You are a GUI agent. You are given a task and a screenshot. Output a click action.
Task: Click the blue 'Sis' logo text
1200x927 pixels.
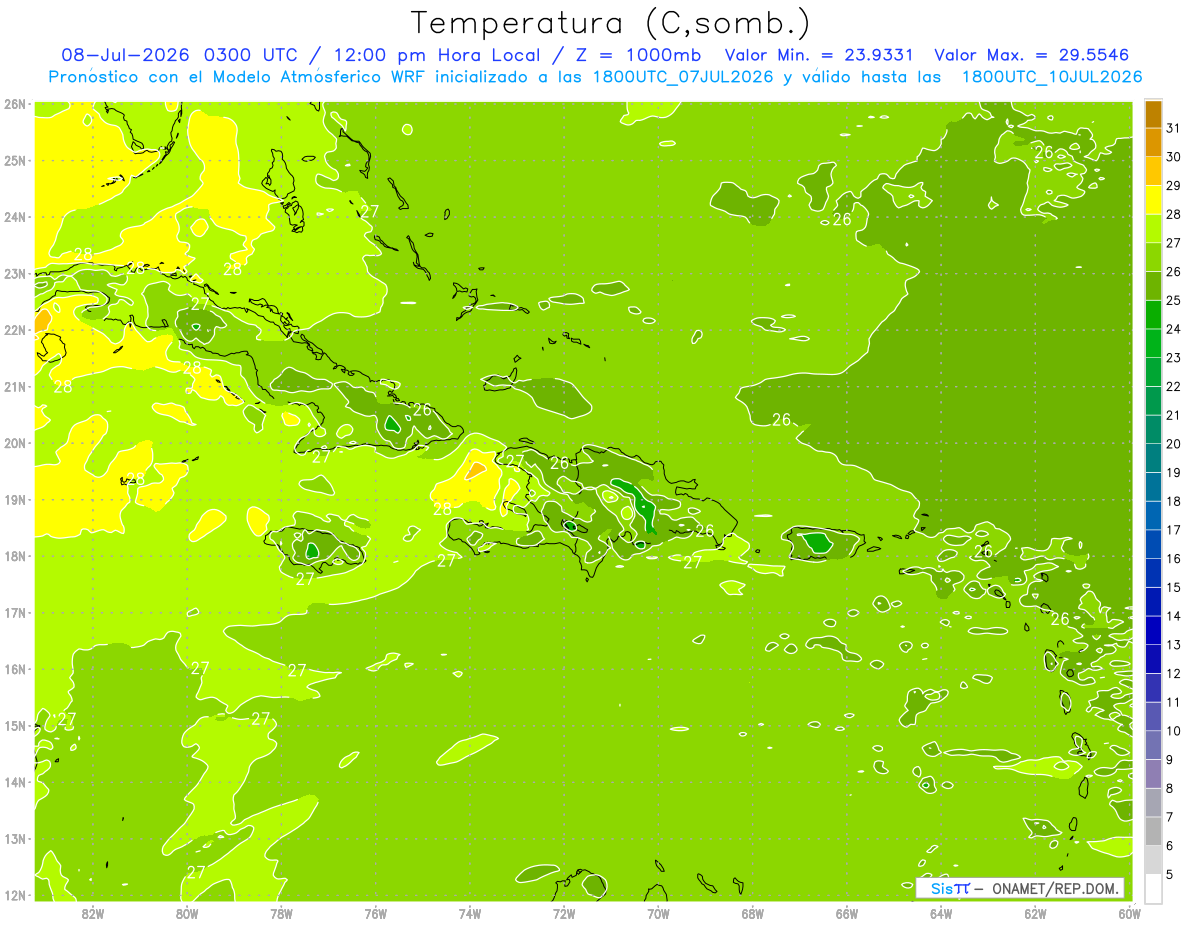[940, 888]
